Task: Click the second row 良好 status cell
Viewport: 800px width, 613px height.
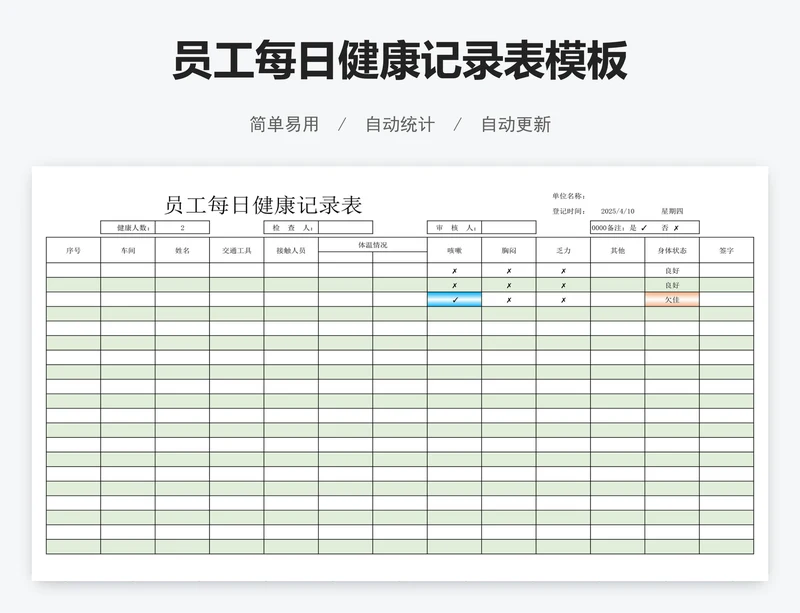Action: coord(672,285)
